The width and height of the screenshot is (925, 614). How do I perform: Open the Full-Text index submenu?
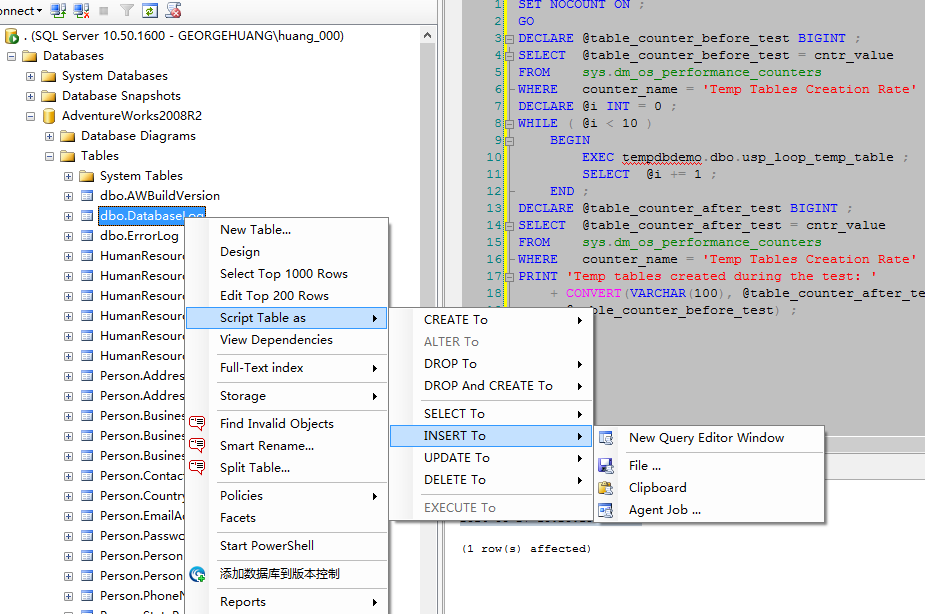(287, 368)
